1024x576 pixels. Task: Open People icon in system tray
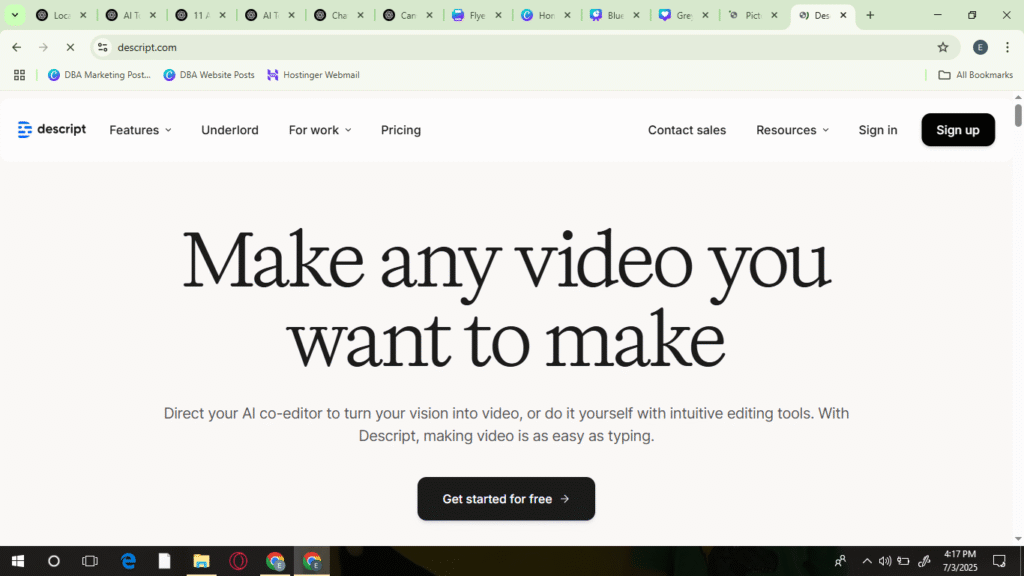[x=840, y=561]
